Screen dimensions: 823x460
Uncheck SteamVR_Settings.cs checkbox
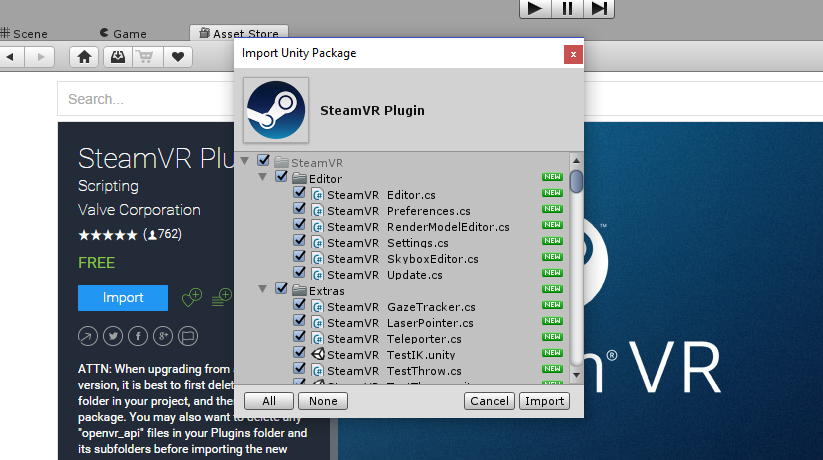pyautogui.click(x=300, y=241)
